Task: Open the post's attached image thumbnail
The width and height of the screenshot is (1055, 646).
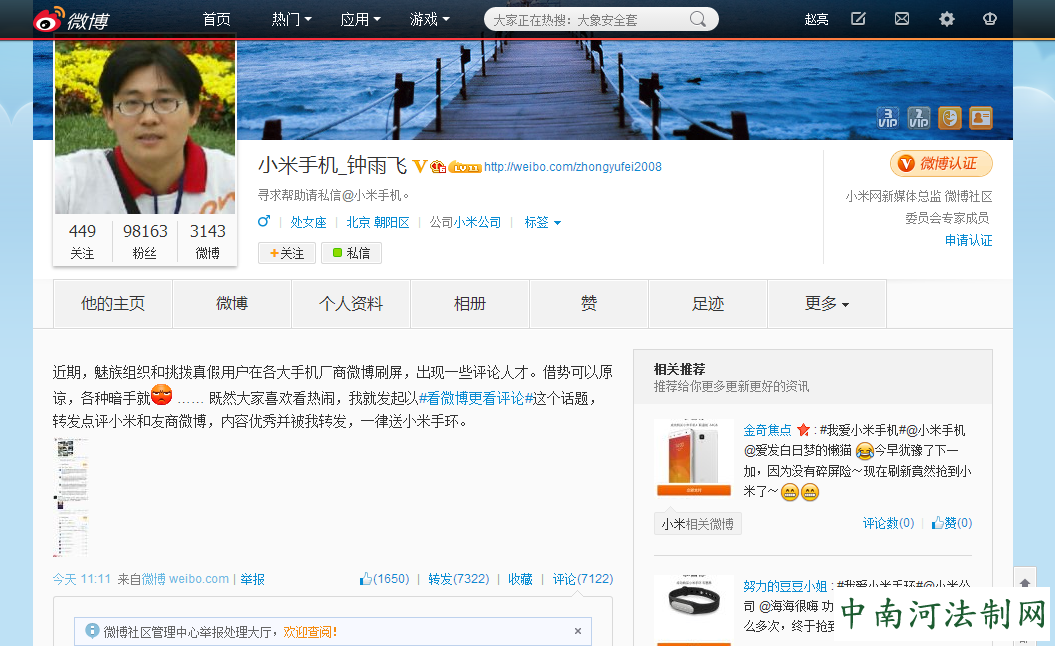Action: click(71, 497)
